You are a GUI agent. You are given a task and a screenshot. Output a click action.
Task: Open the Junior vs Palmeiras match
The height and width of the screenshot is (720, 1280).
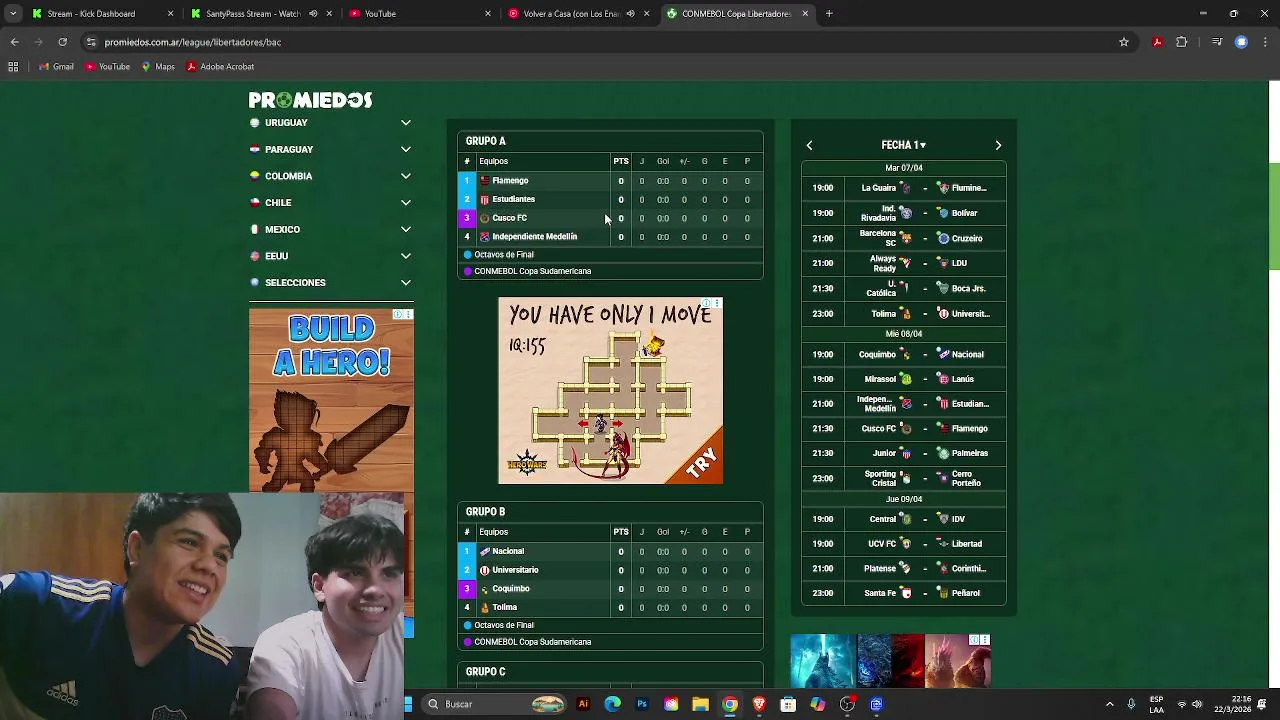click(x=903, y=453)
